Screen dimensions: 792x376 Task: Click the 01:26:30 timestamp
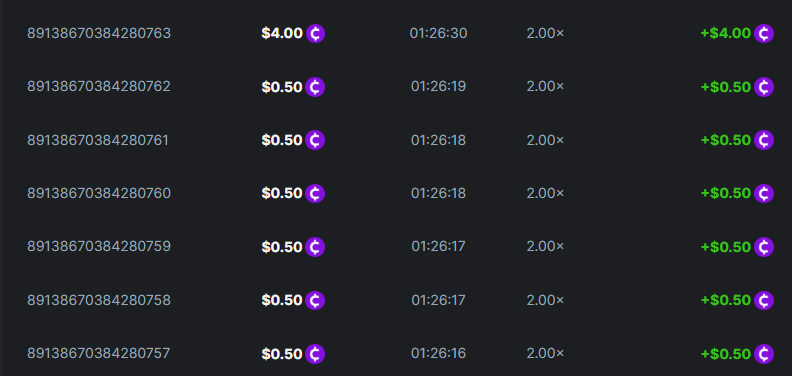click(x=438, y=34)
